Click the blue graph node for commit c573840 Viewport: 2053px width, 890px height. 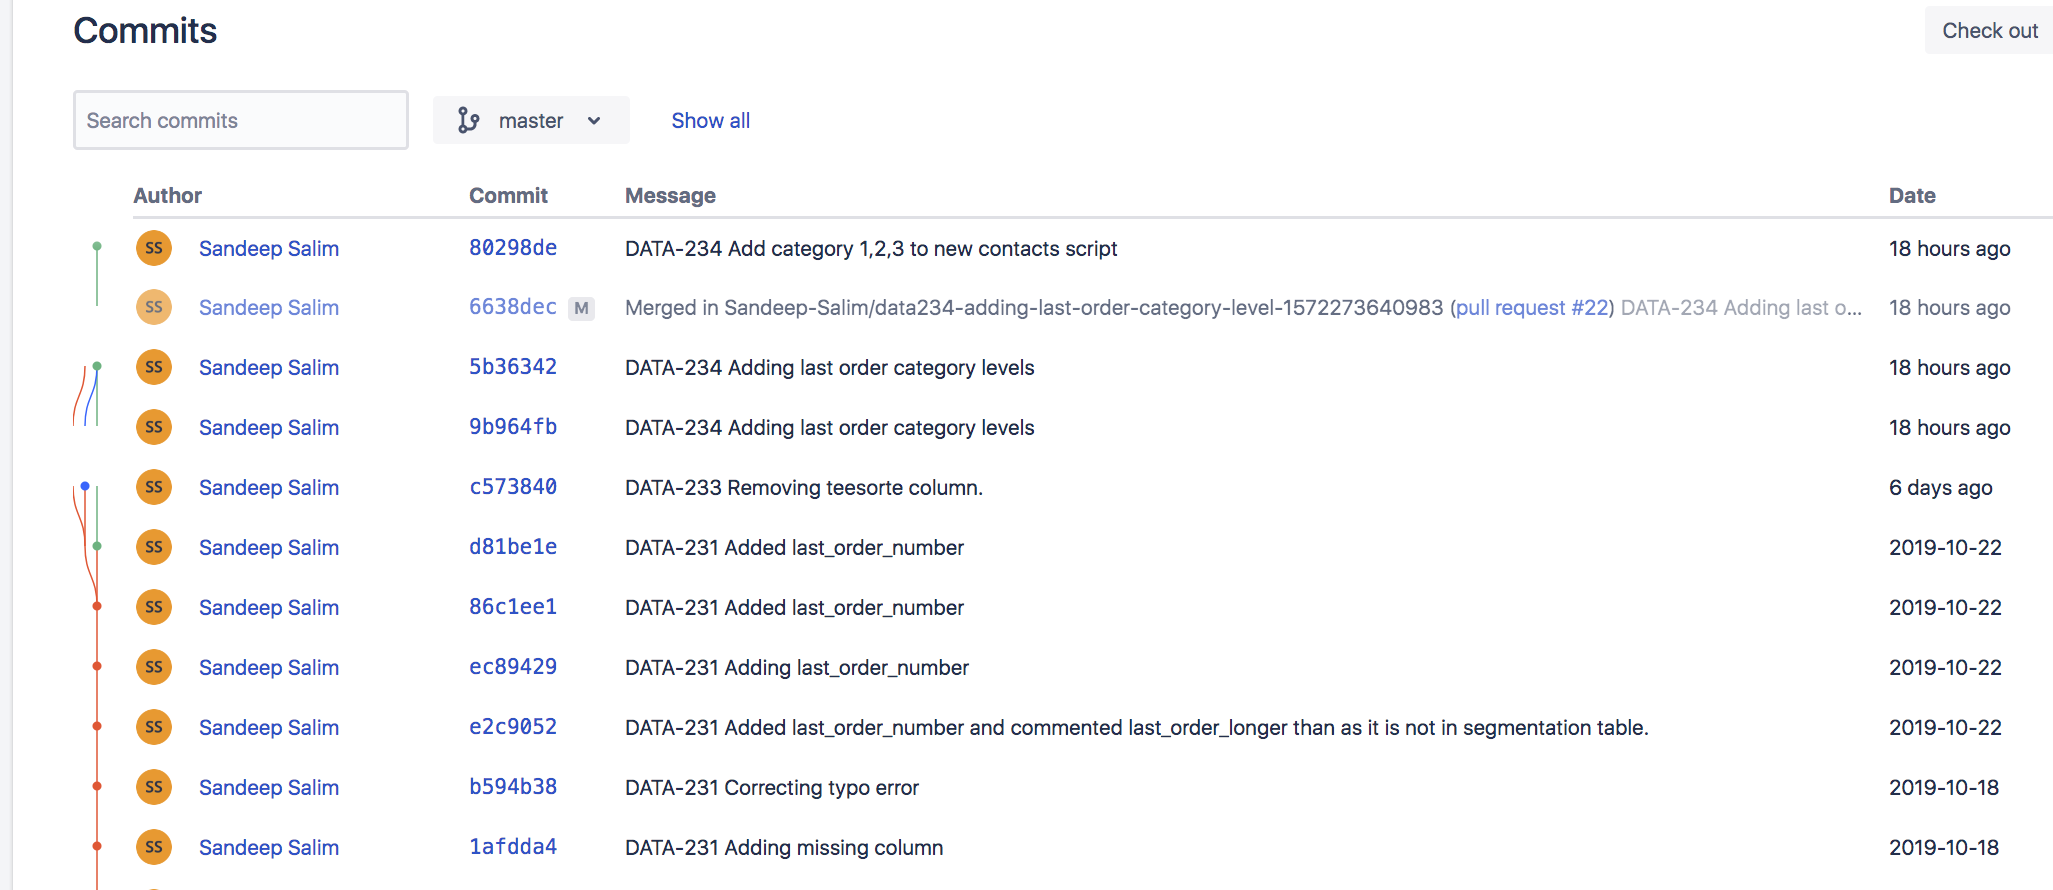click(x=85, y=486)
